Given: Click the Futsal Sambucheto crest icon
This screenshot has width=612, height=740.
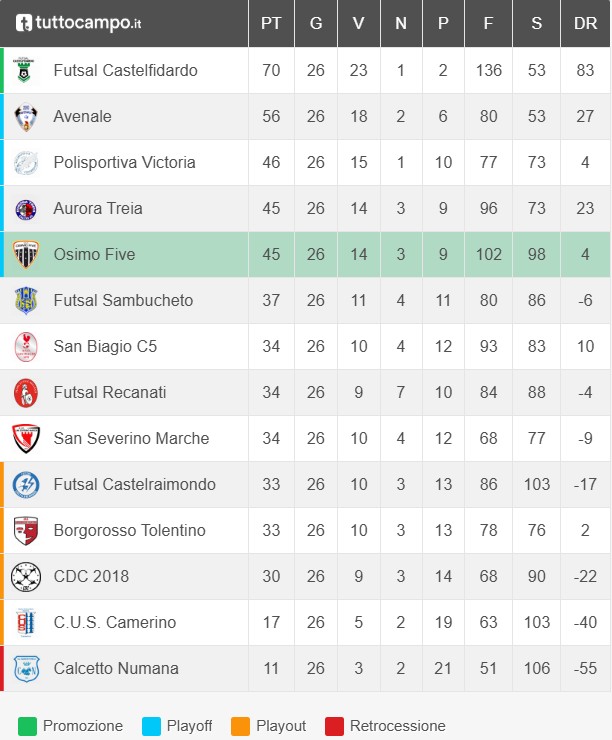Looking at the screenshot, I should point(24,301).
